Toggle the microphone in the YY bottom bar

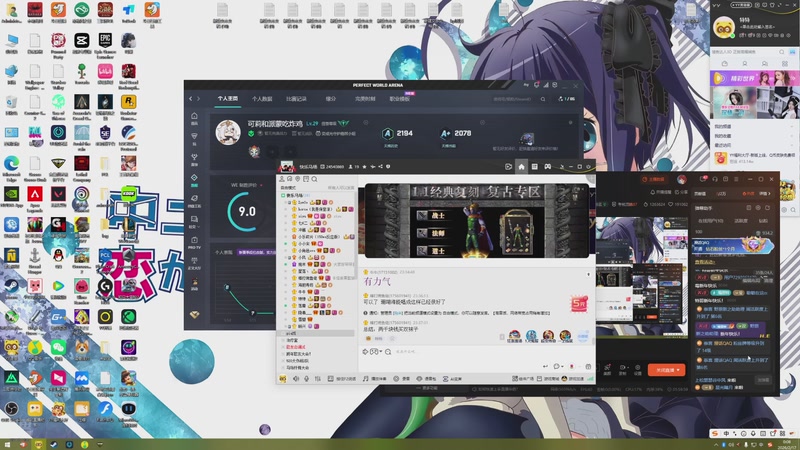tap(307, 379)
